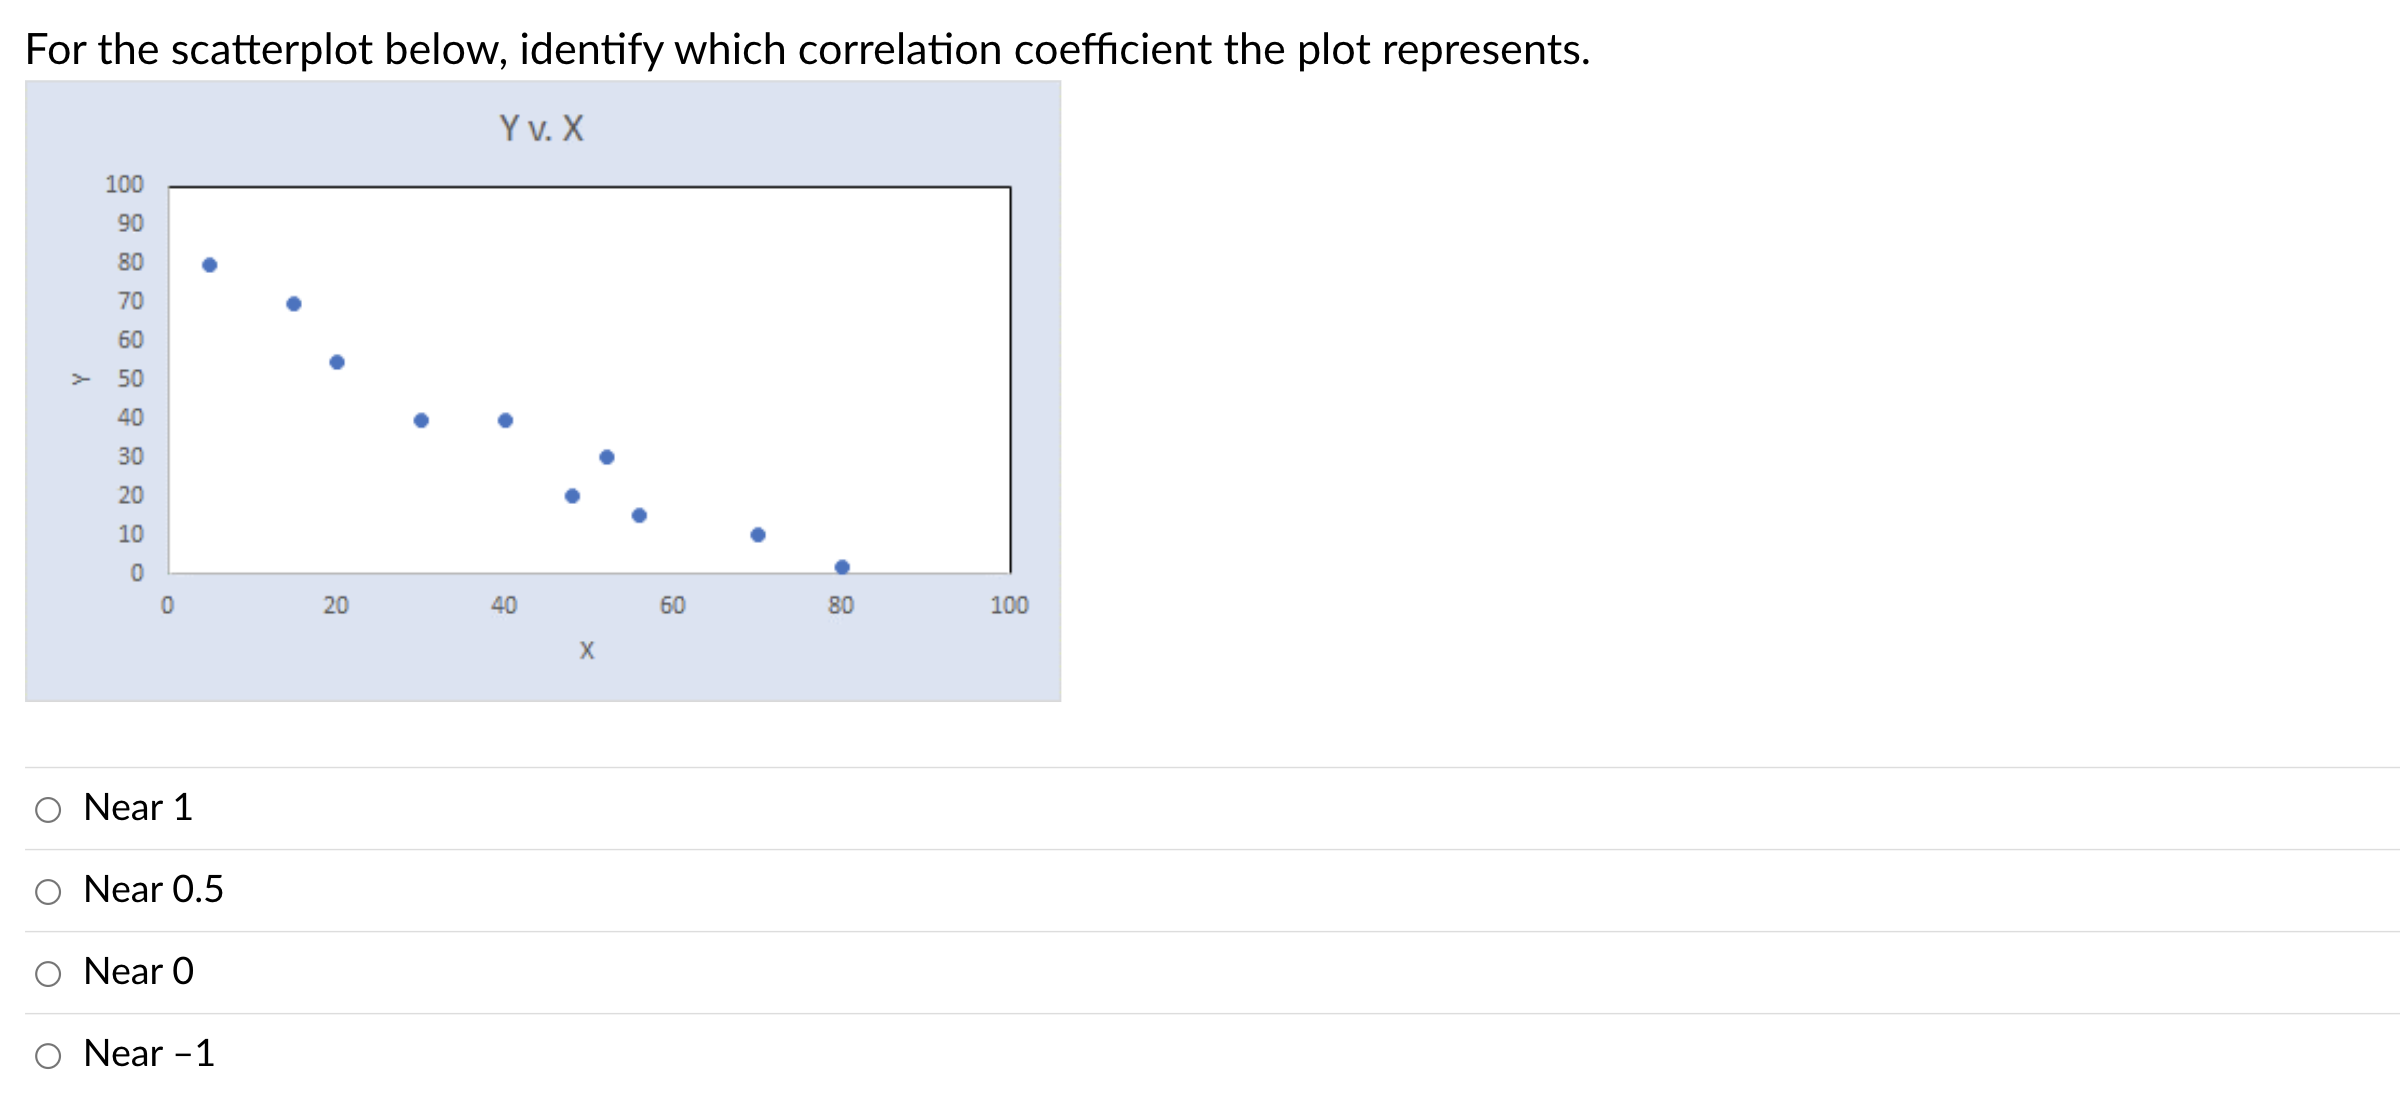The width and height of the screenshot is (2400, 1108).
Task: Select the "Near 1" radio button
Action: coord(47,809)
